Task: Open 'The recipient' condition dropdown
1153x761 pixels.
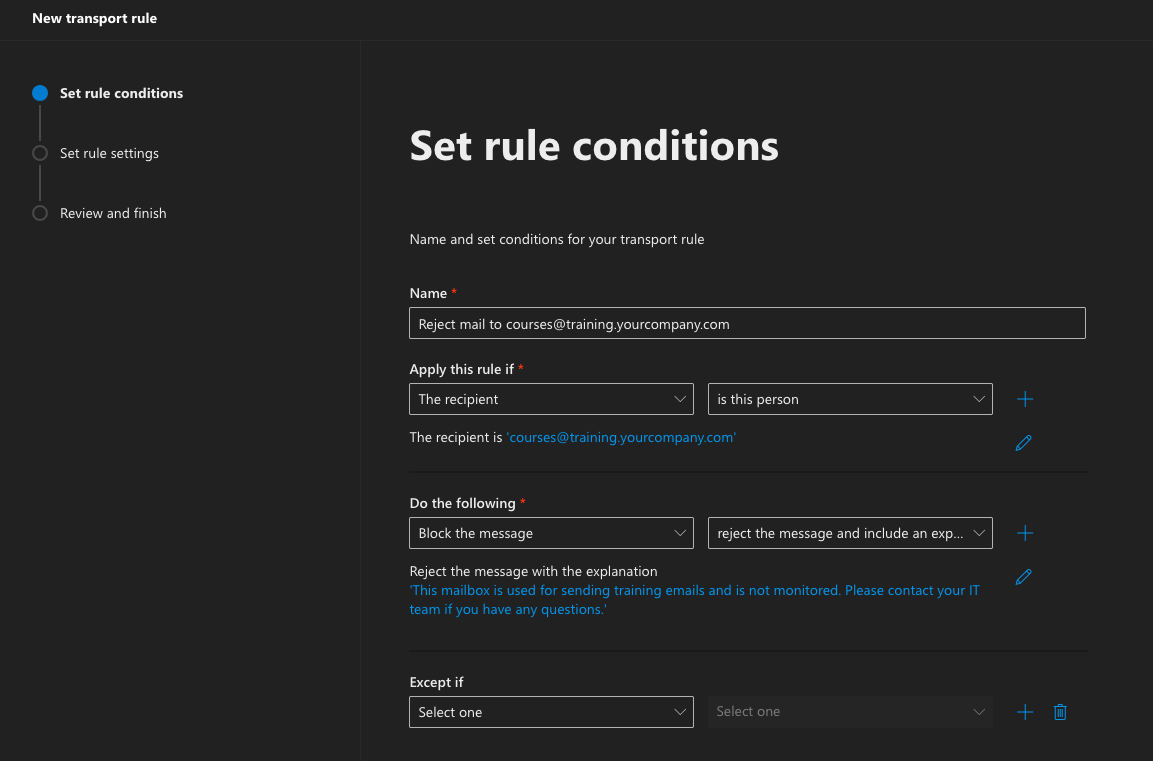Action: pyautogui.click(x=551, y=399)
